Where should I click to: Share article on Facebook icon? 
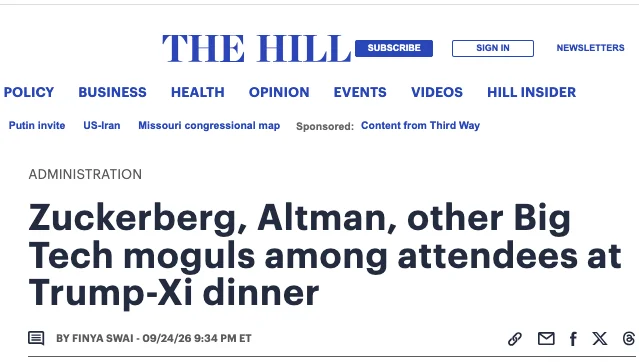(573, 339)
